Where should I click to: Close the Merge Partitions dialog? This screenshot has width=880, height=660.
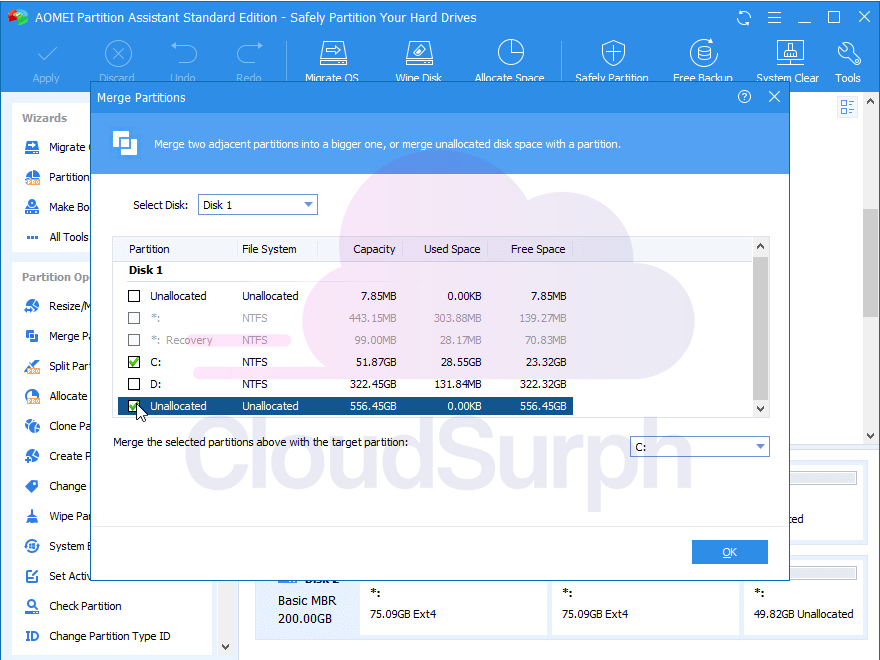(774, 97)
